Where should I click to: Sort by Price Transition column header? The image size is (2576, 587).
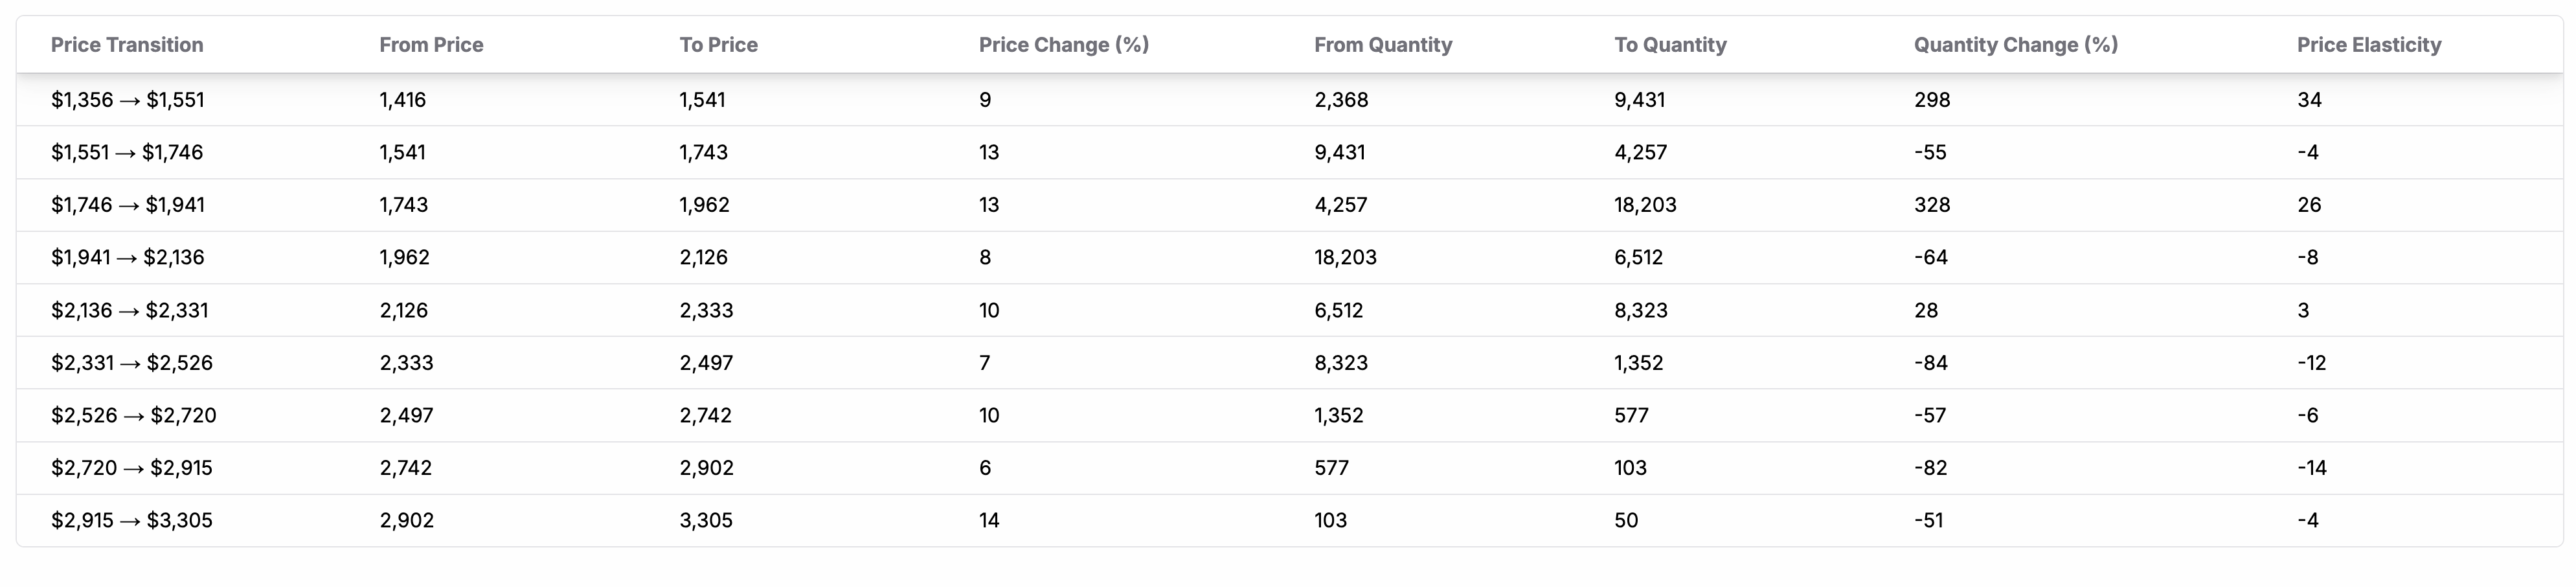pyautogui.click(x=127, y=45)
